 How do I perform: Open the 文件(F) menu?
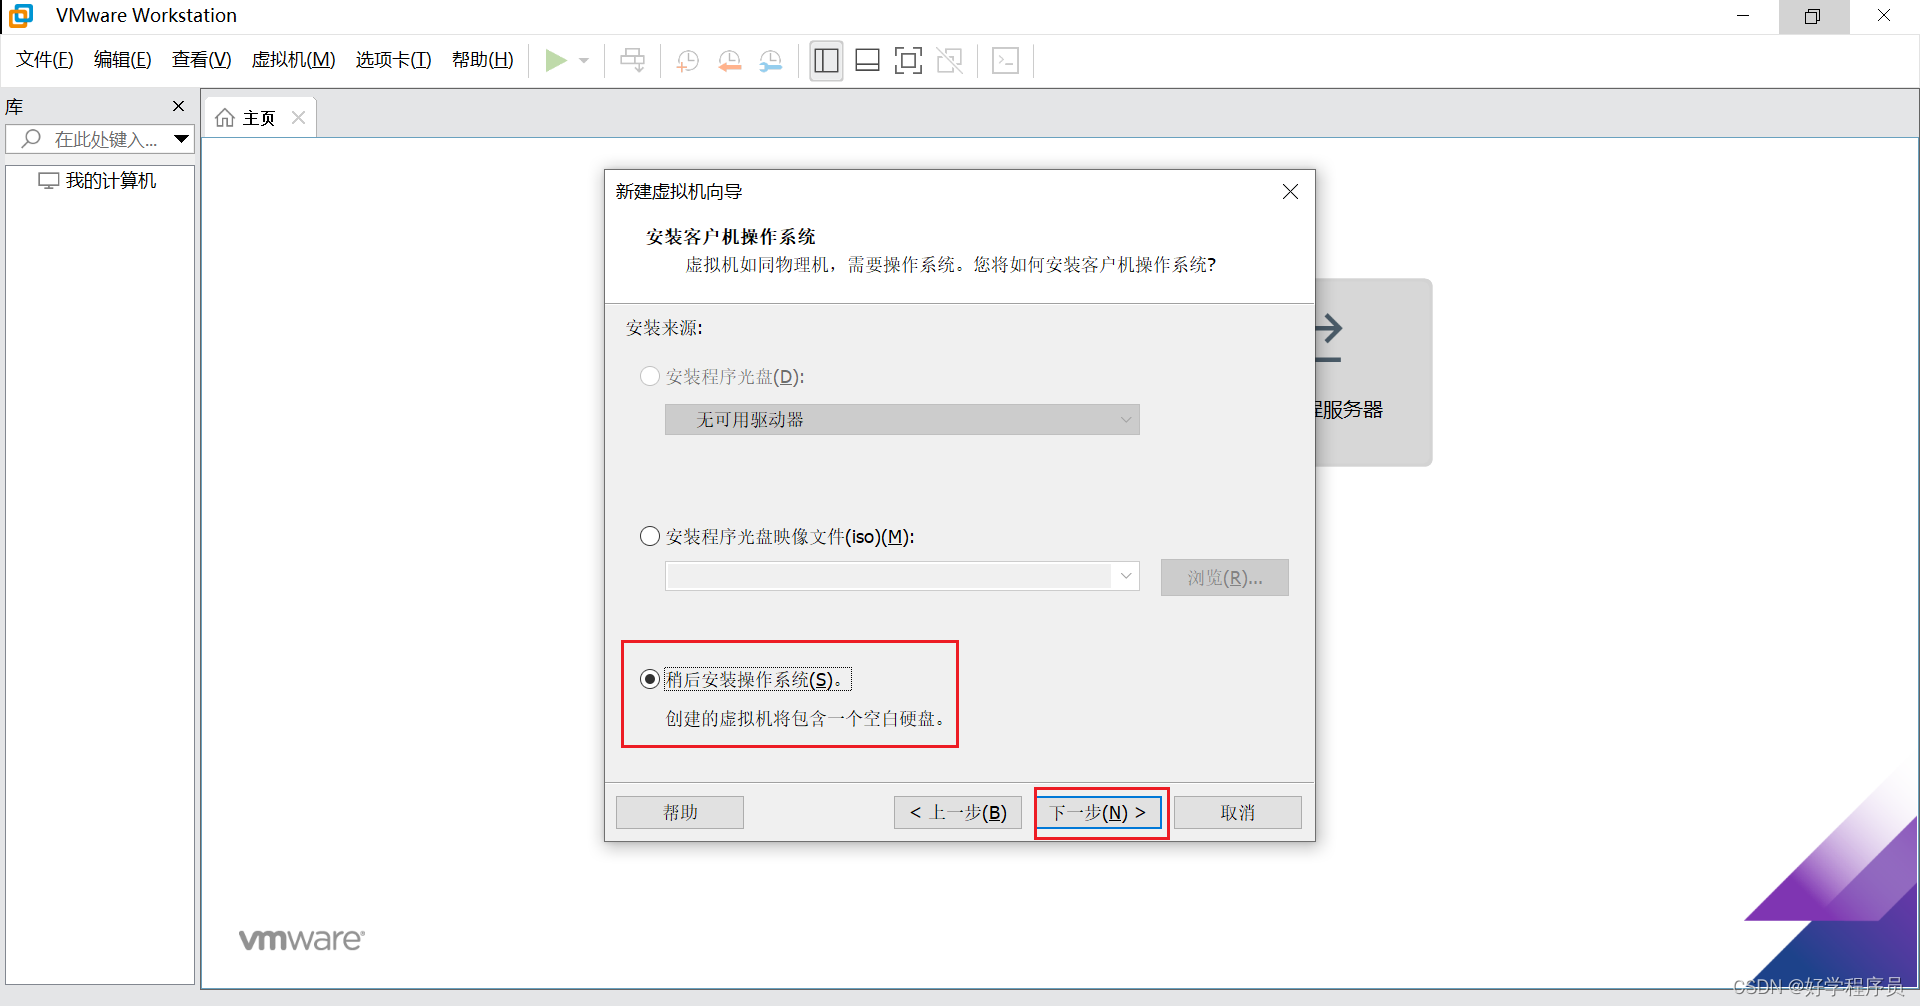[45, 60]
